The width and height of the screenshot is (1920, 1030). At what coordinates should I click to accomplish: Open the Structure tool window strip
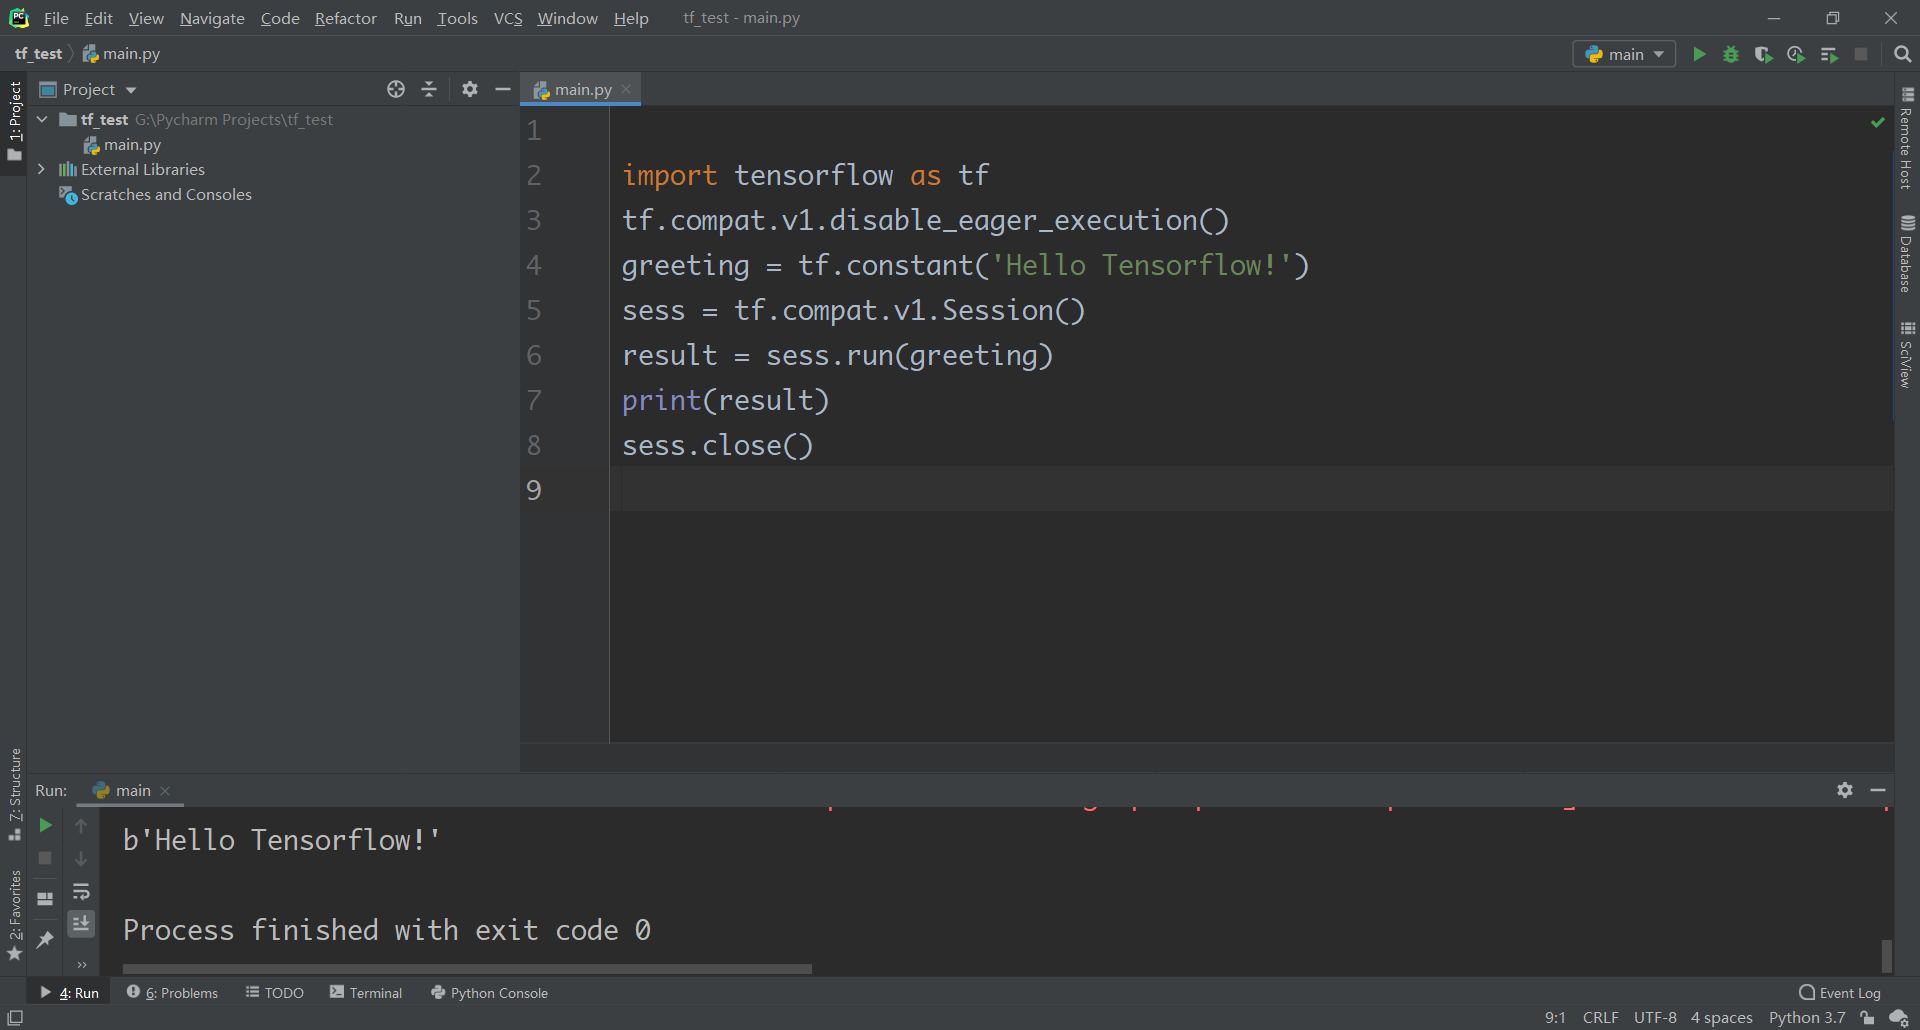pos(14,794)
